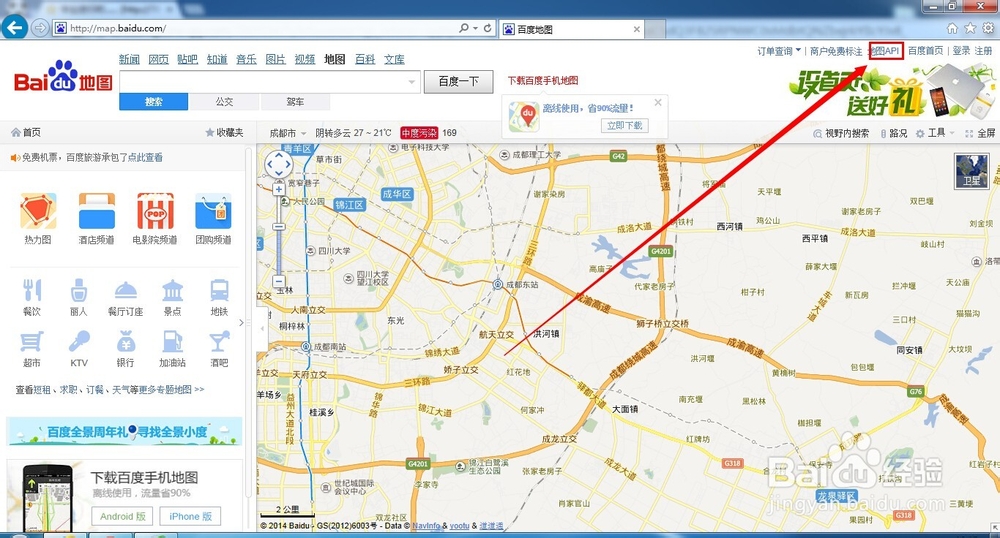Click the browser forward arrow button
Viewport: 1000px width, 538px height.
point(40,27)
